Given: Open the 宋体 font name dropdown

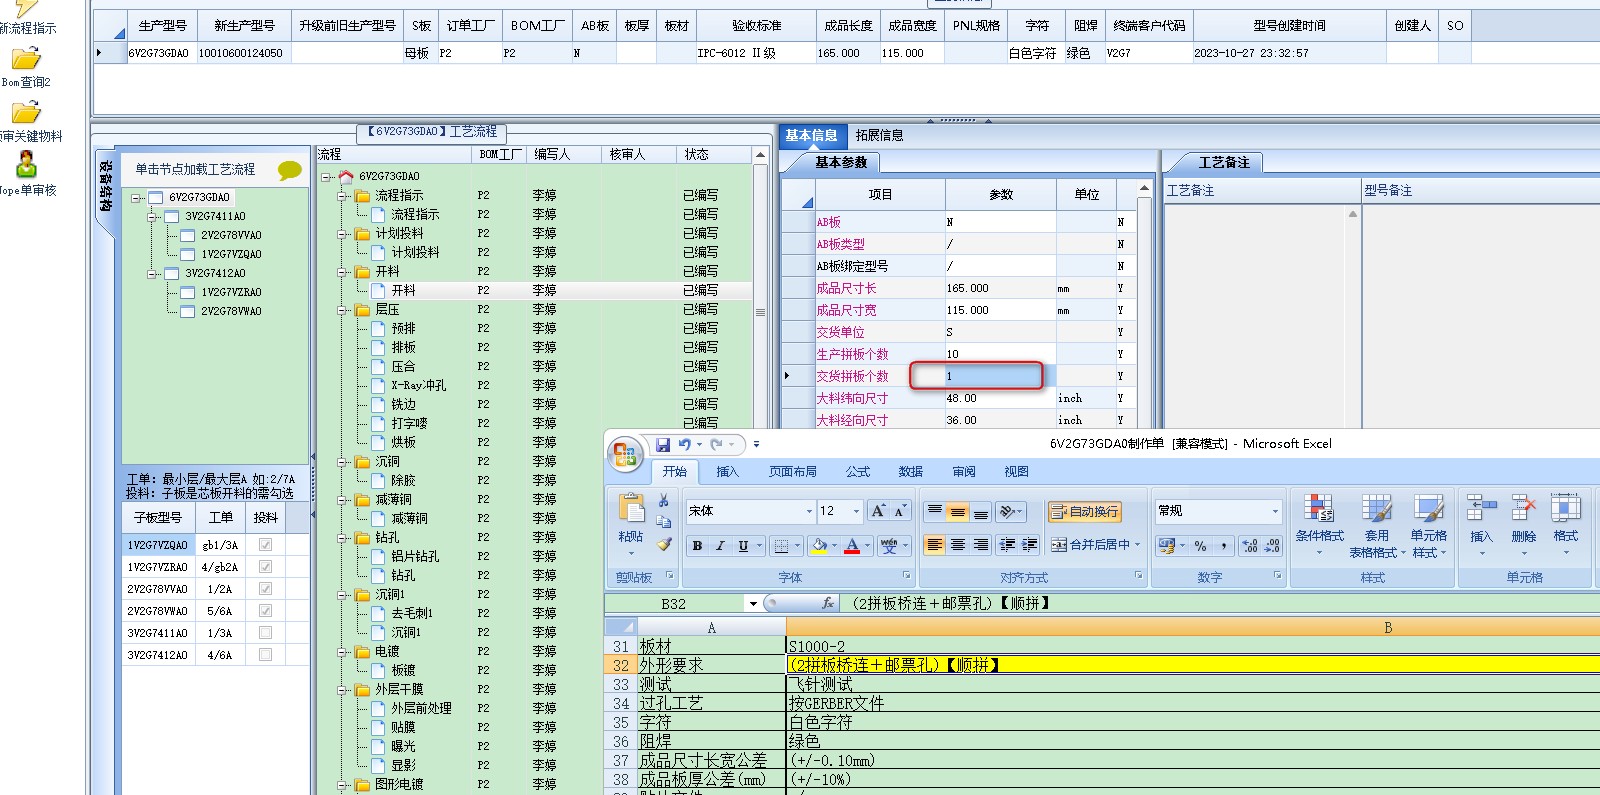Looking at the screenshot, I should point(809,511).
